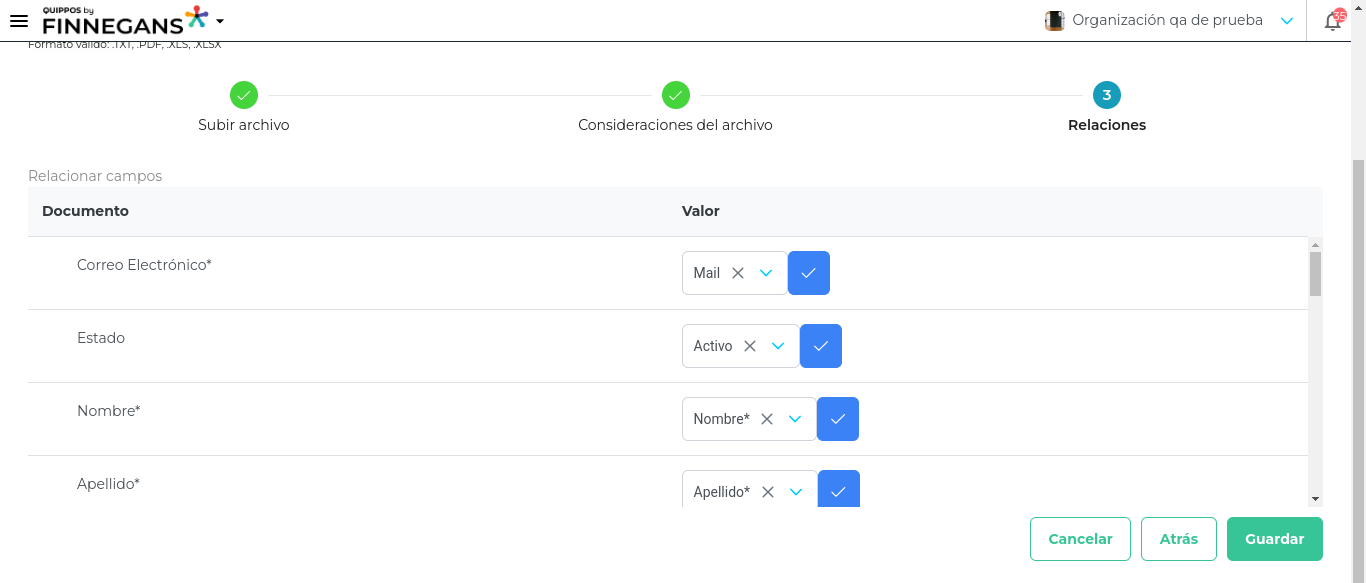Go to Subir archivo step
This screenshot has height=583, width=1366.
click(x=244, y=96)
